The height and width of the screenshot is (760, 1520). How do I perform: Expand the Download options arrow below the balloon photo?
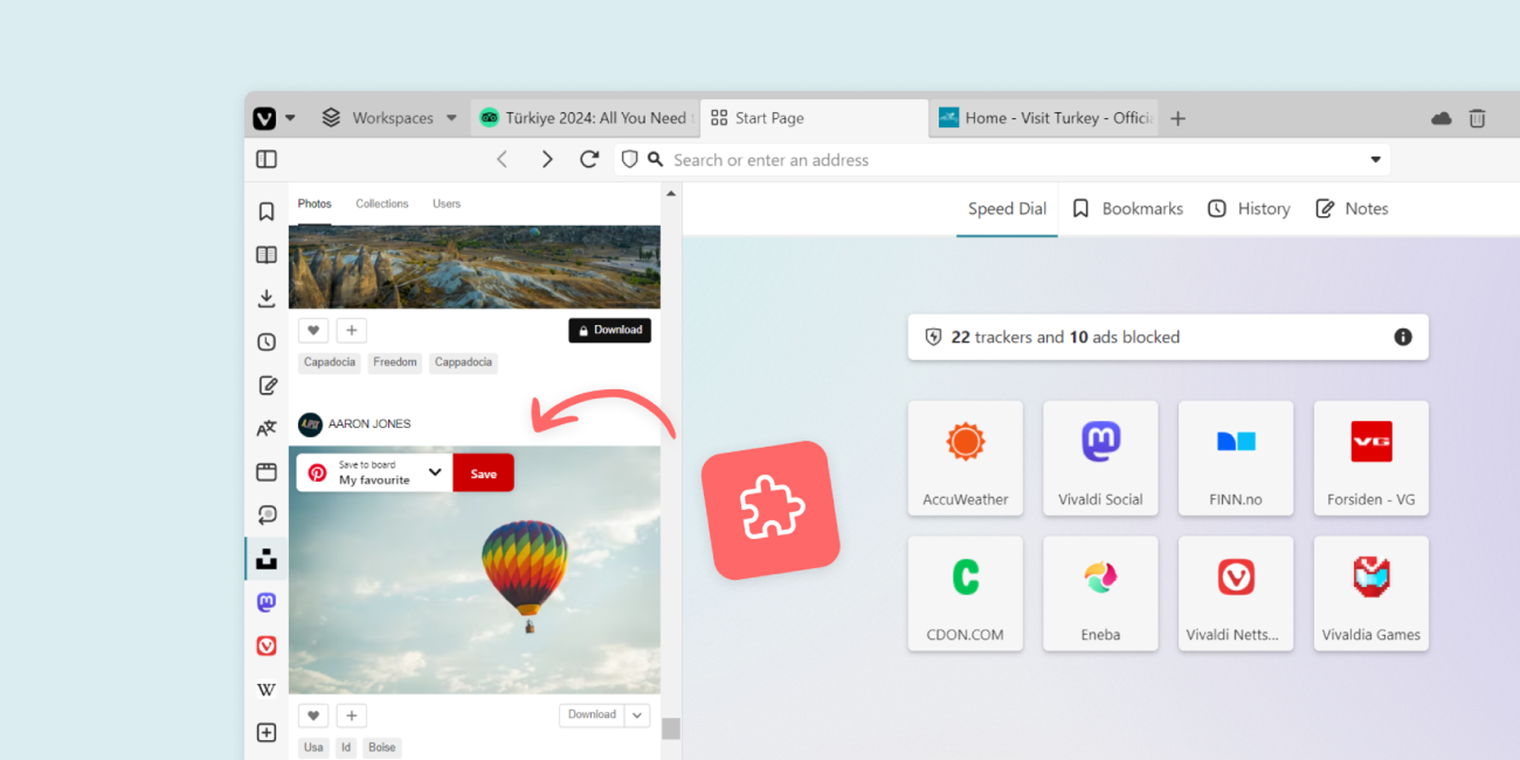tap(637, 715)
